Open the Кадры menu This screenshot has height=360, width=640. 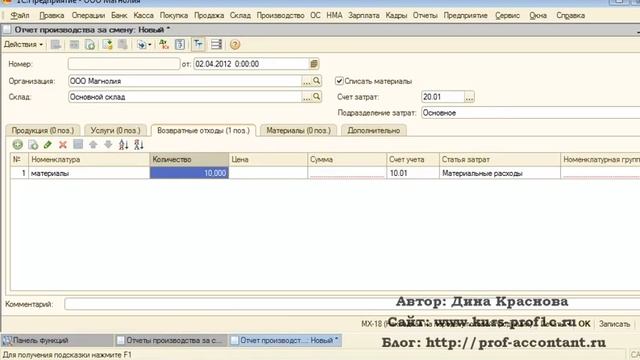(x=396, y=16)
